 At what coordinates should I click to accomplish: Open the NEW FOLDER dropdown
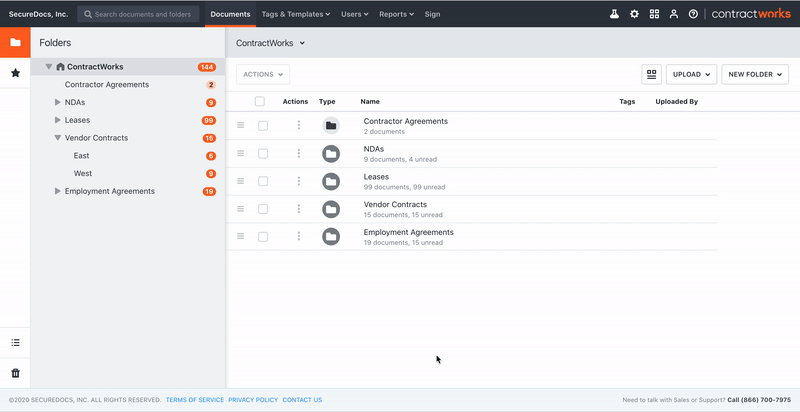(755, 74)
